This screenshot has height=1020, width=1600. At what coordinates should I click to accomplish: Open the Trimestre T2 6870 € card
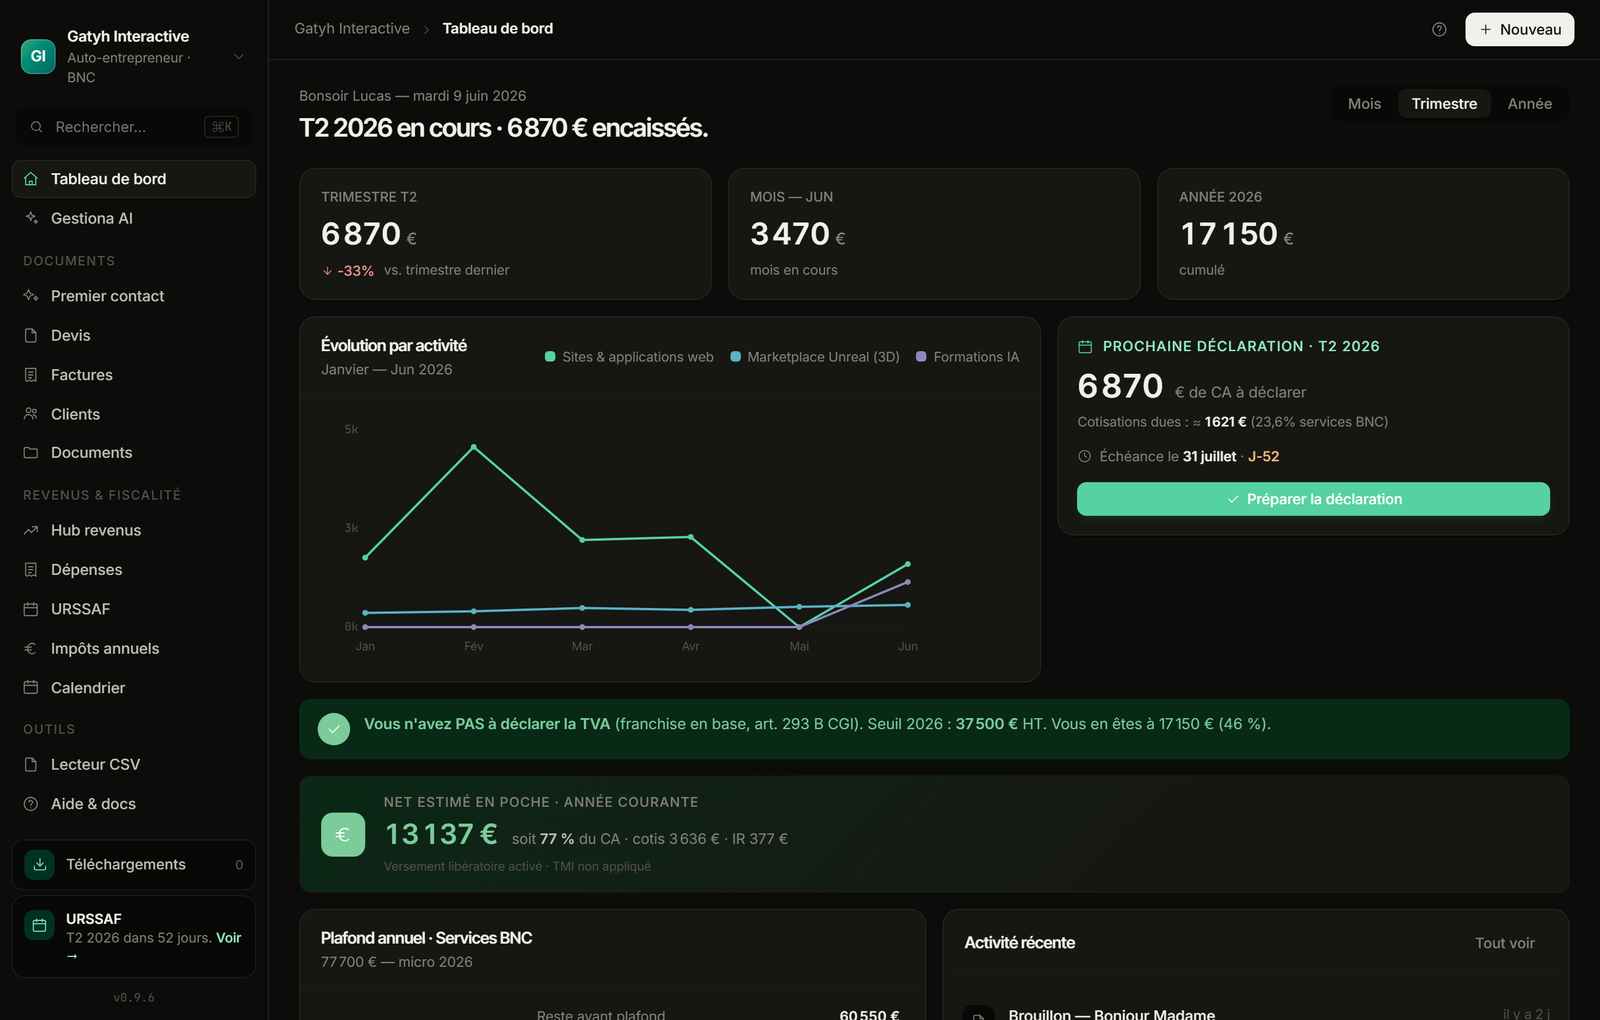(505, 234)
